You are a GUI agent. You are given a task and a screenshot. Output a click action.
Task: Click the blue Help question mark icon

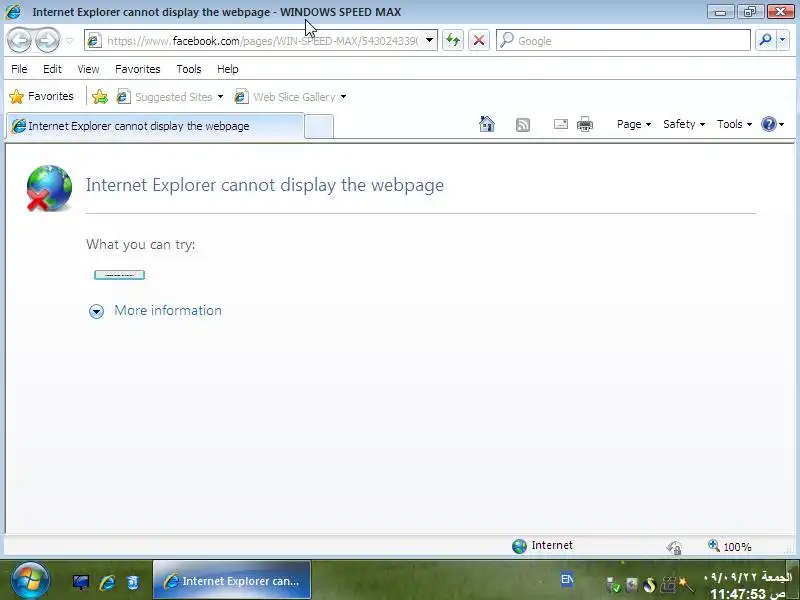[x=769, y=124]
